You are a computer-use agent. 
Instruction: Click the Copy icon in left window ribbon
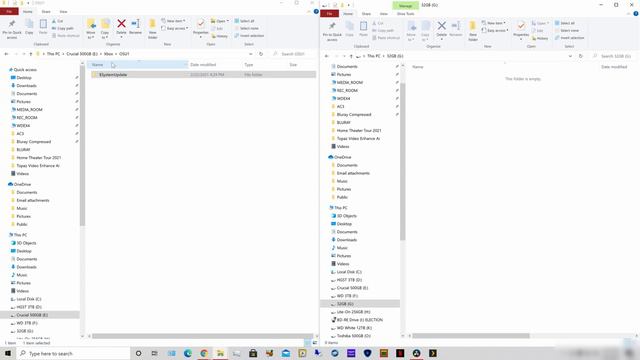tap(29, 27)
